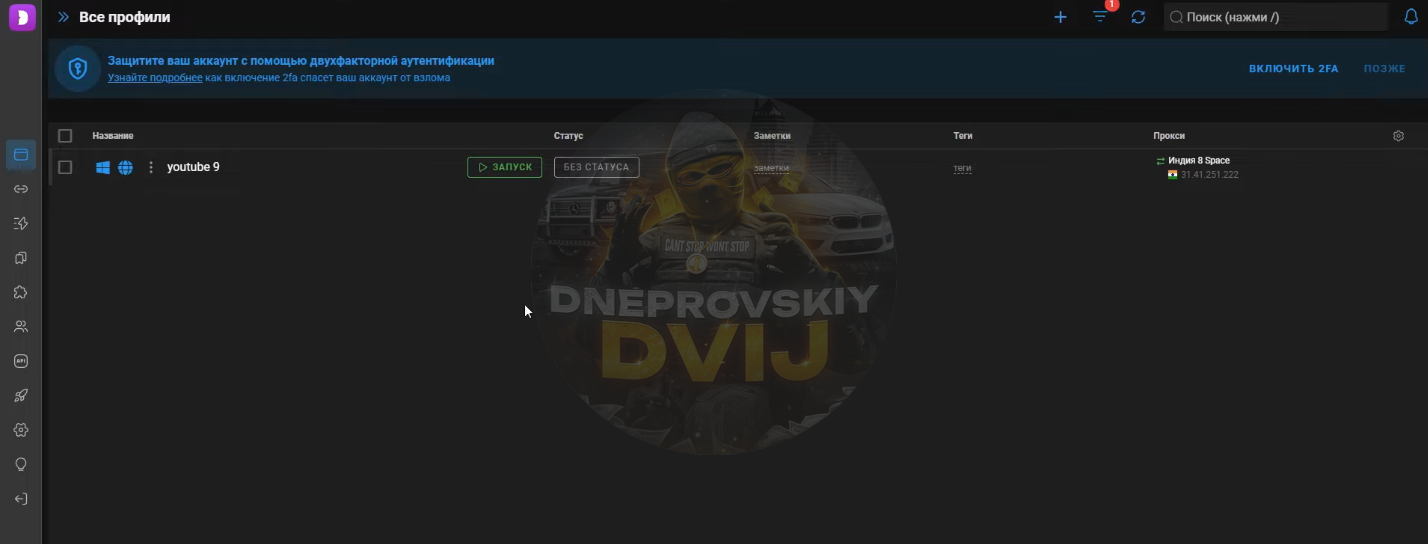Open the browser profiles section in sidebar
The height and width of the screenshot is (544, 1428).
tap(21, 155)
